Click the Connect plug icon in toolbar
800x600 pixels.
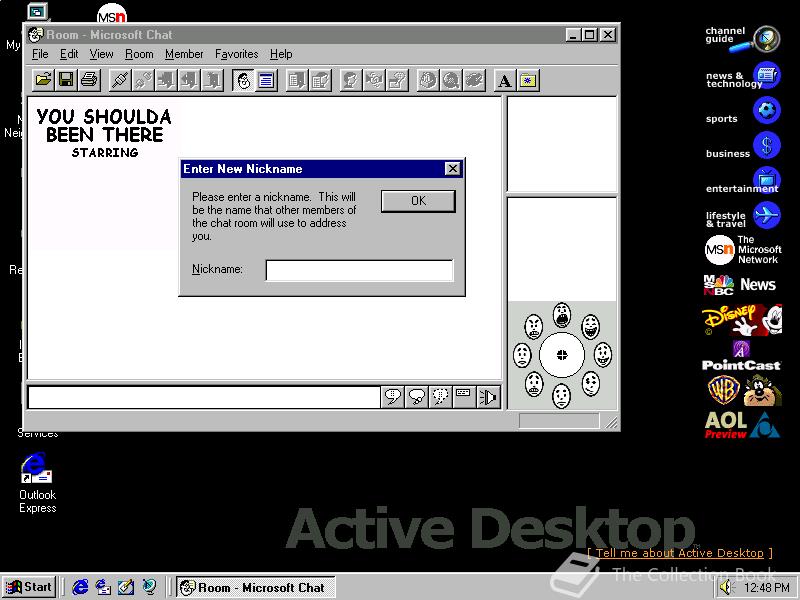pos(120,80)
